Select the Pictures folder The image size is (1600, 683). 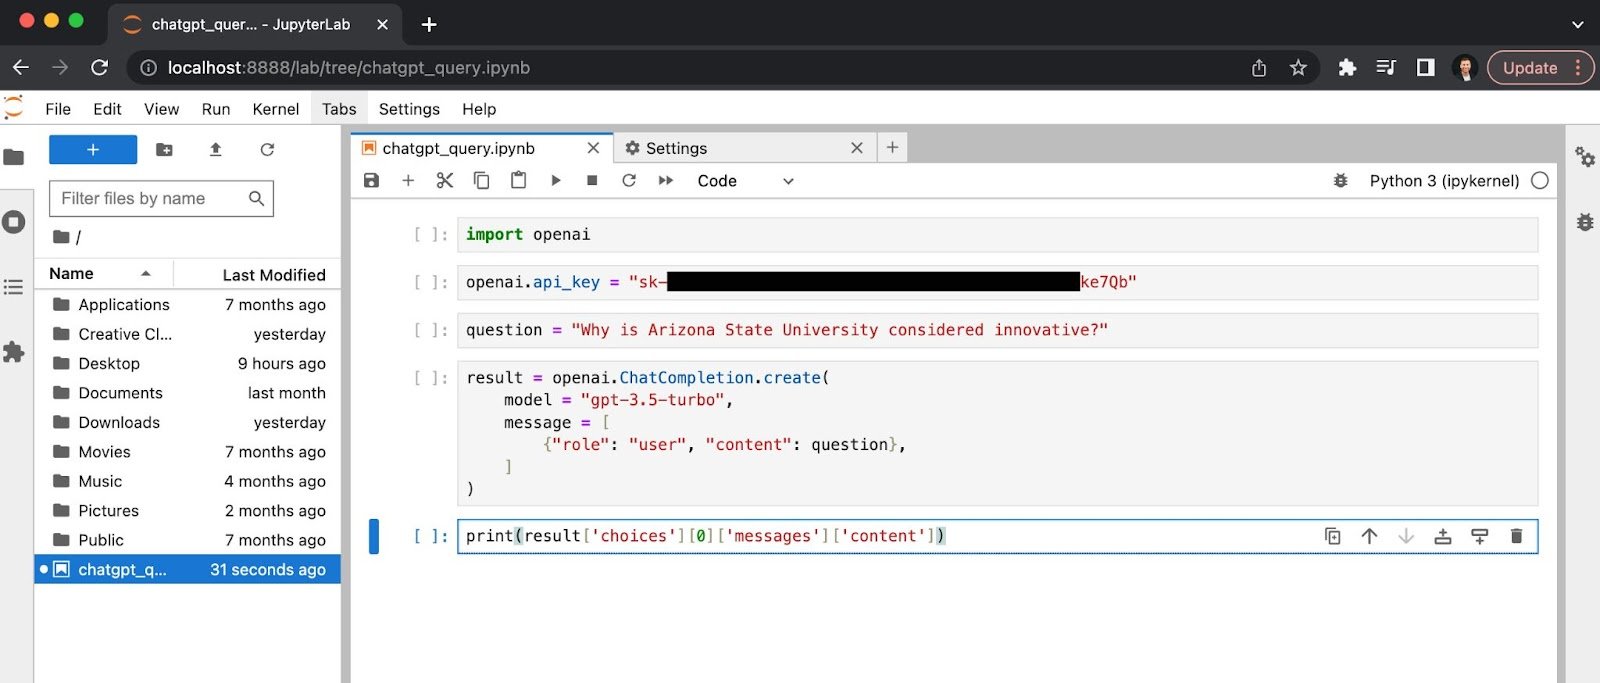(188, 510)
